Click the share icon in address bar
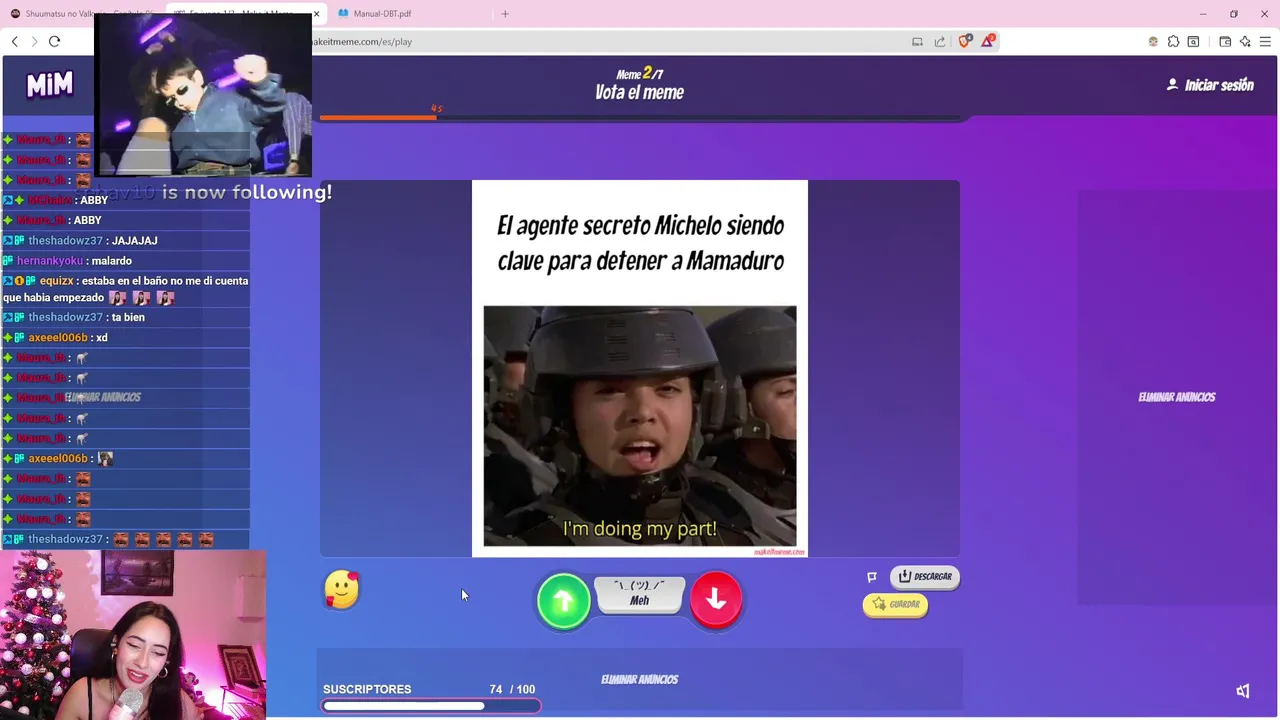 click(x=940, y=41)
